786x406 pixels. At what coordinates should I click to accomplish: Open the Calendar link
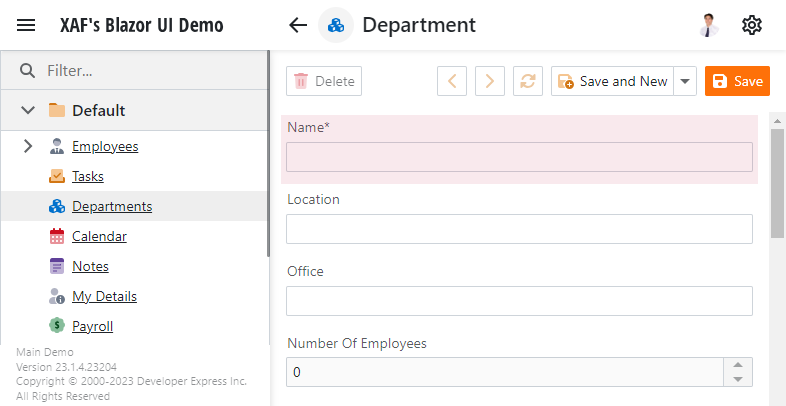click(x=99, y=236)
